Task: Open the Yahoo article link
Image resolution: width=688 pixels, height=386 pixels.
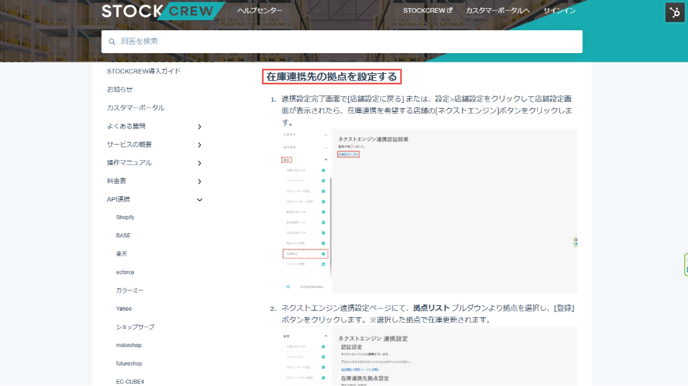Action: [x=124, y=309]
